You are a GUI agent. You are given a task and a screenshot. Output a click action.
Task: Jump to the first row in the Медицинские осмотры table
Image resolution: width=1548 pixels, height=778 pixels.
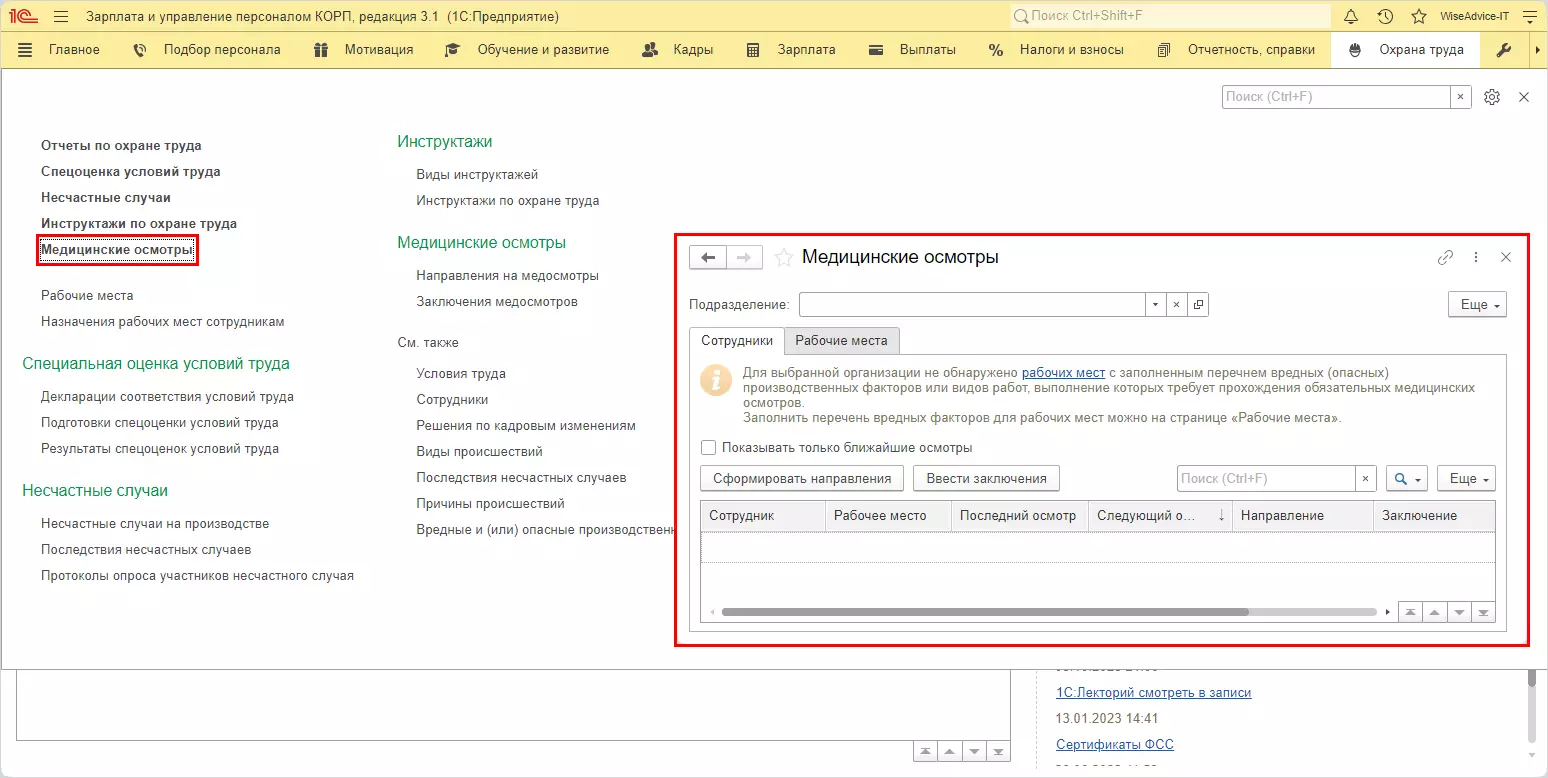click(1409, 613)
